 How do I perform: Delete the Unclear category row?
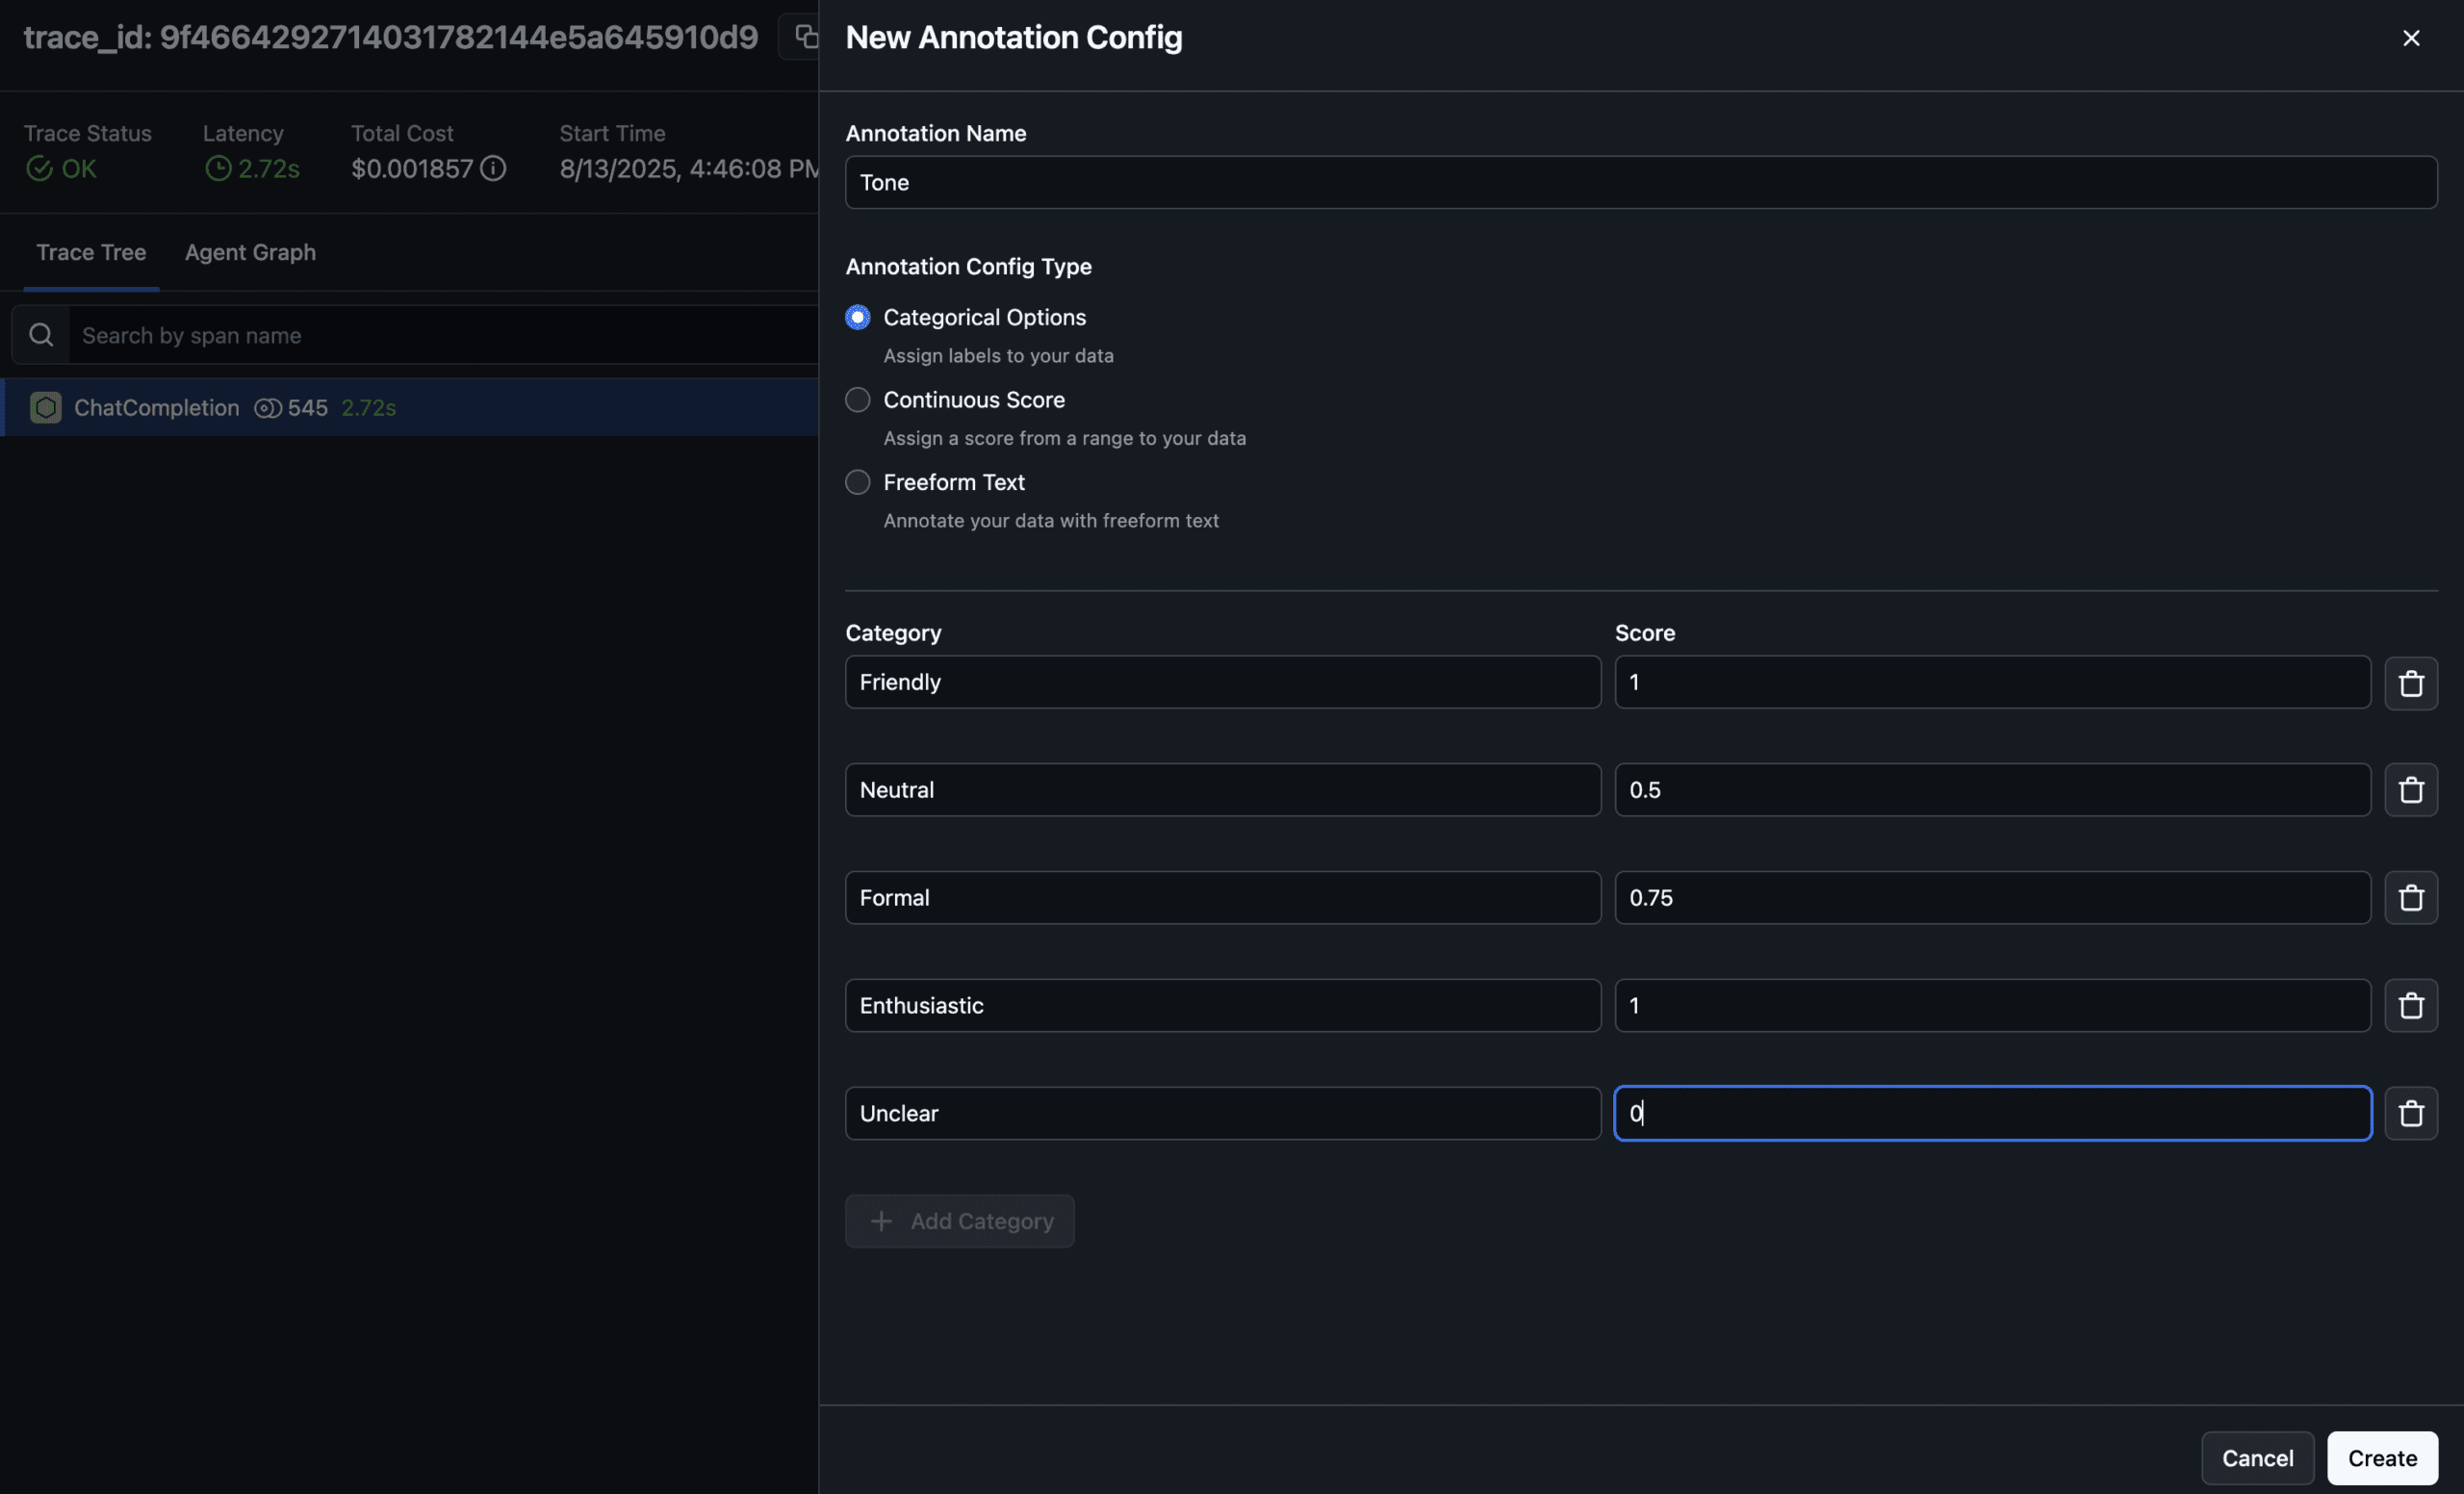(x=2410, y=1114)
